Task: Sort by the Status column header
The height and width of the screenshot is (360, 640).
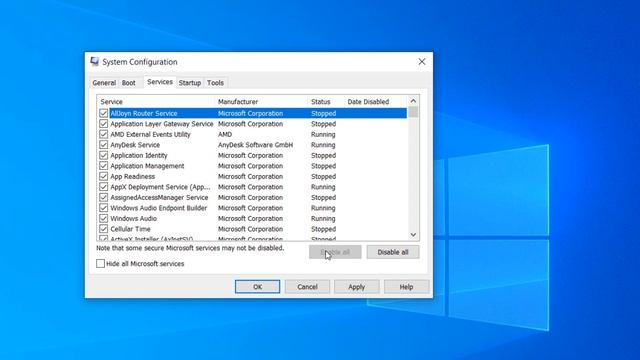Action: (x=326, y=102)
